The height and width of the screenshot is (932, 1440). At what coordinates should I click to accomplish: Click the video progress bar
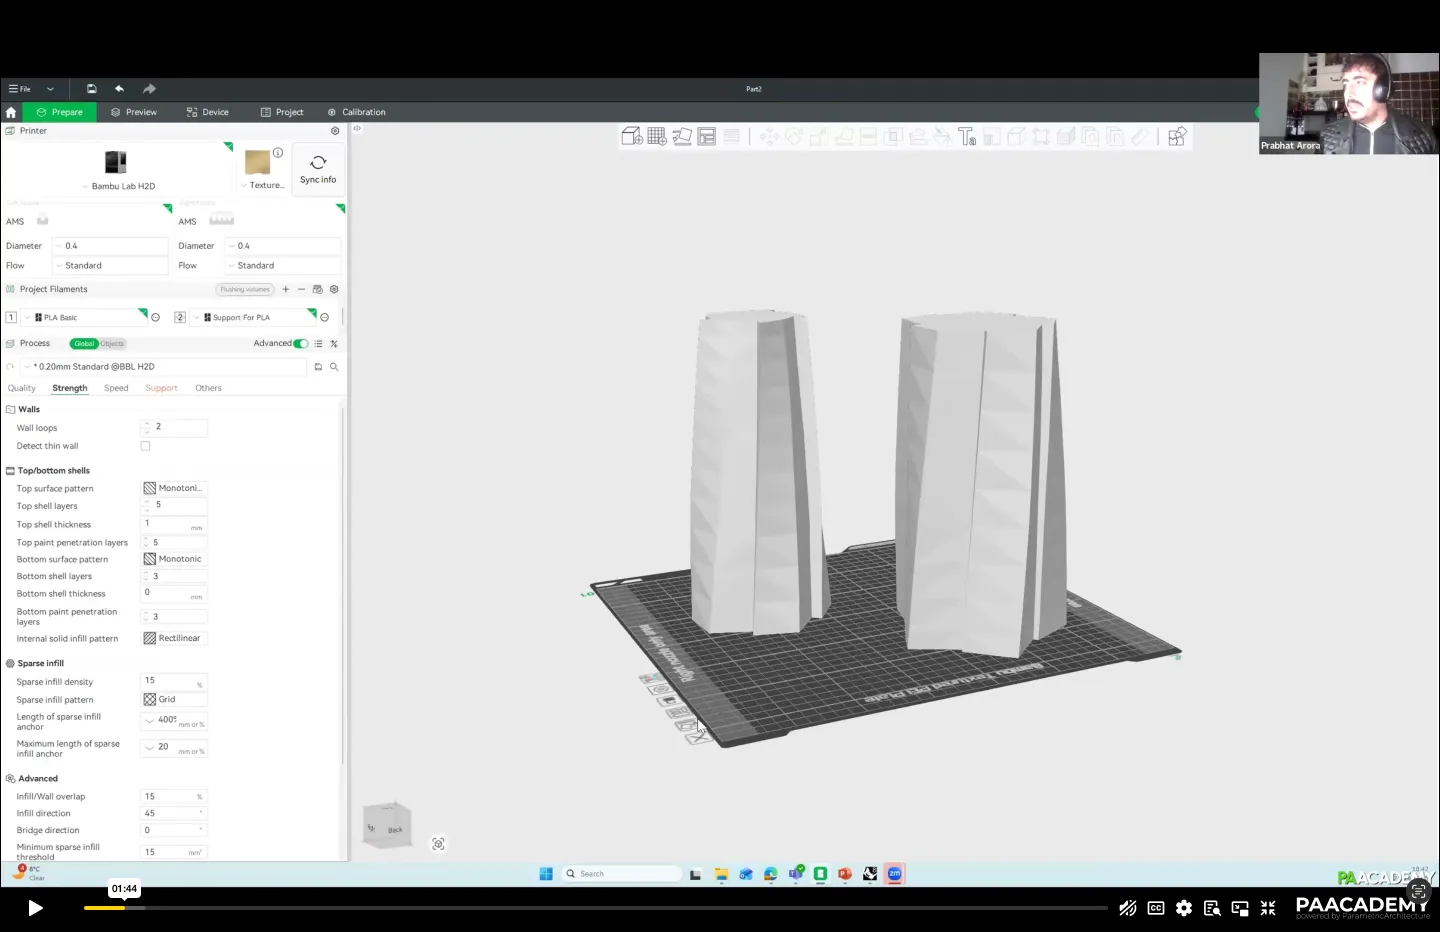click(600, 908)
